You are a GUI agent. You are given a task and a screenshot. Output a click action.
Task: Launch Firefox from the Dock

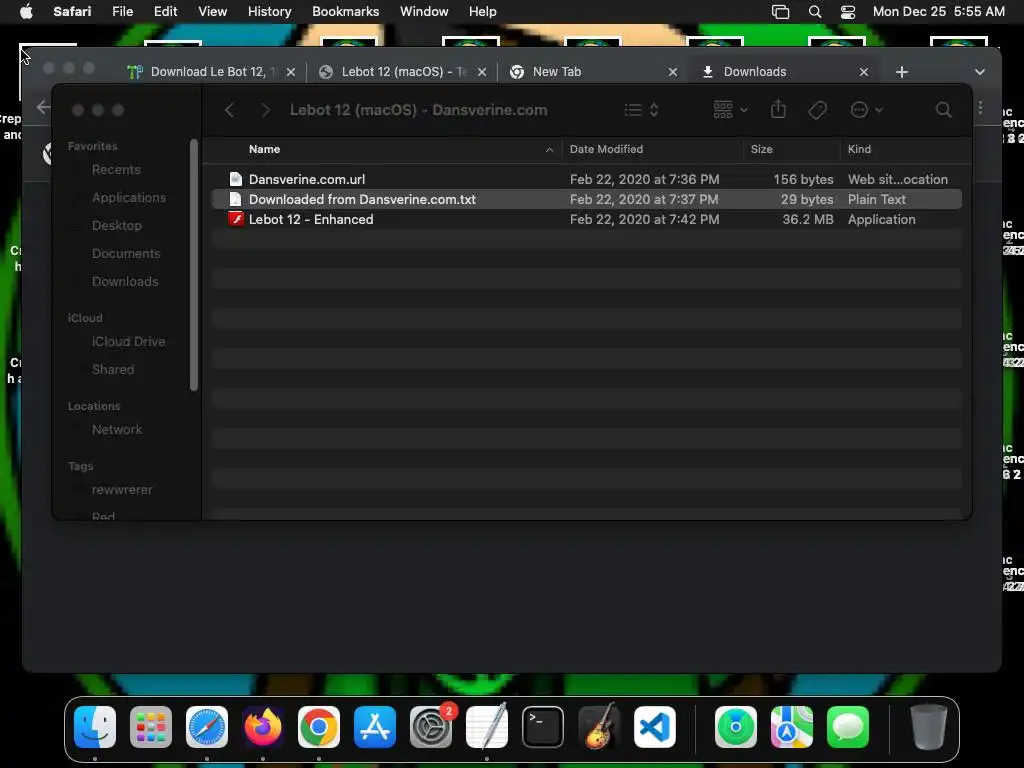263,727
